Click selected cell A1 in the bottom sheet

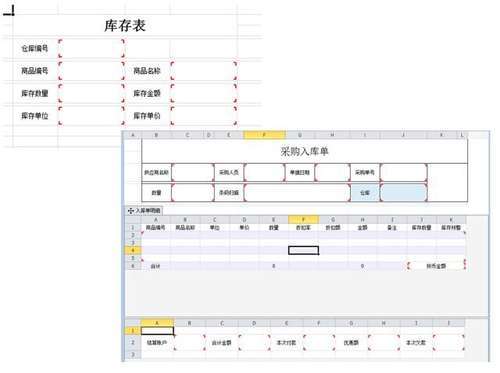pos(157,331)
